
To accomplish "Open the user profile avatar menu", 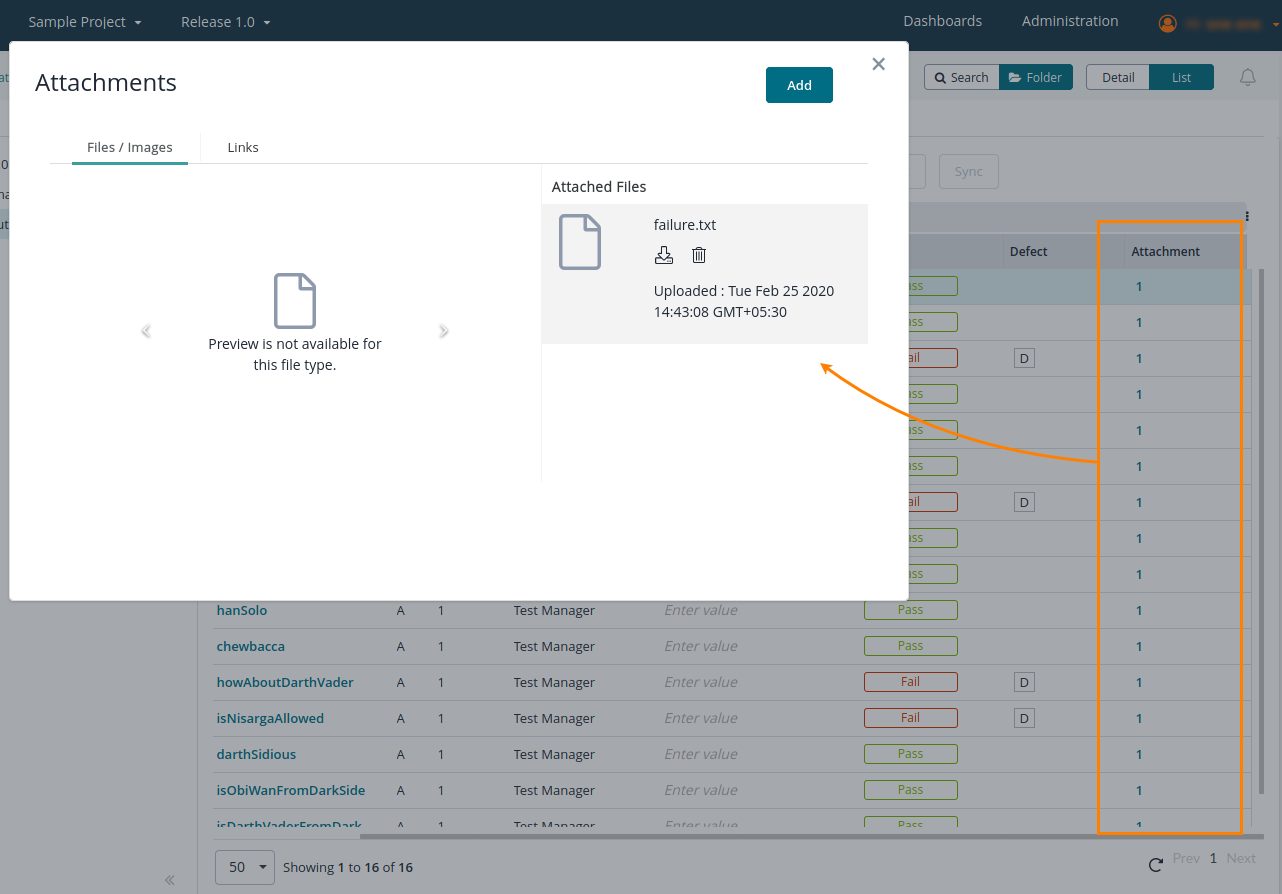I will (x=1167, y=23).
